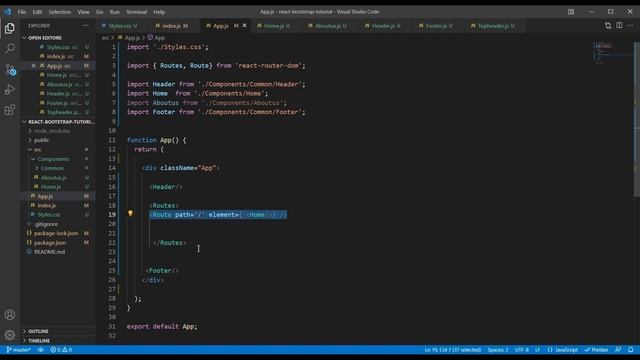Open the Edit menu
Image resolution: width=640 pixels, height=360 pixels.
pyautogui.click(x=37, y=12)
